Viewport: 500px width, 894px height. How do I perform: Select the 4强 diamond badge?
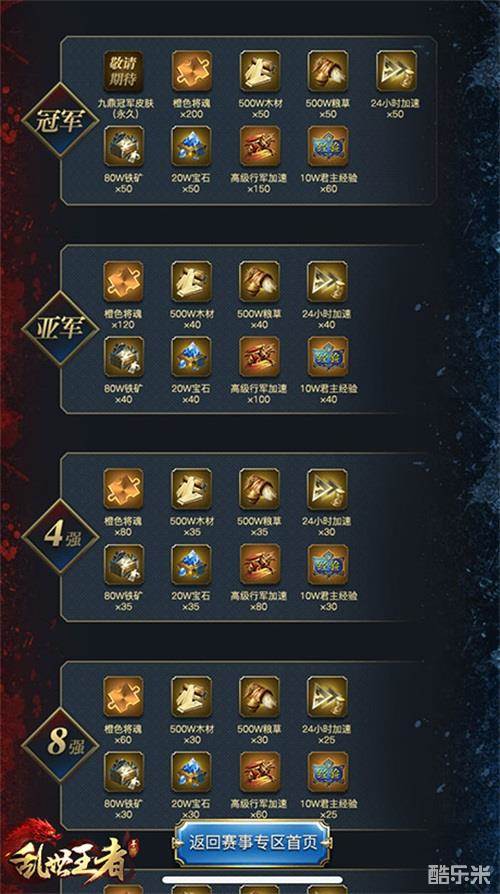(60, 537)
